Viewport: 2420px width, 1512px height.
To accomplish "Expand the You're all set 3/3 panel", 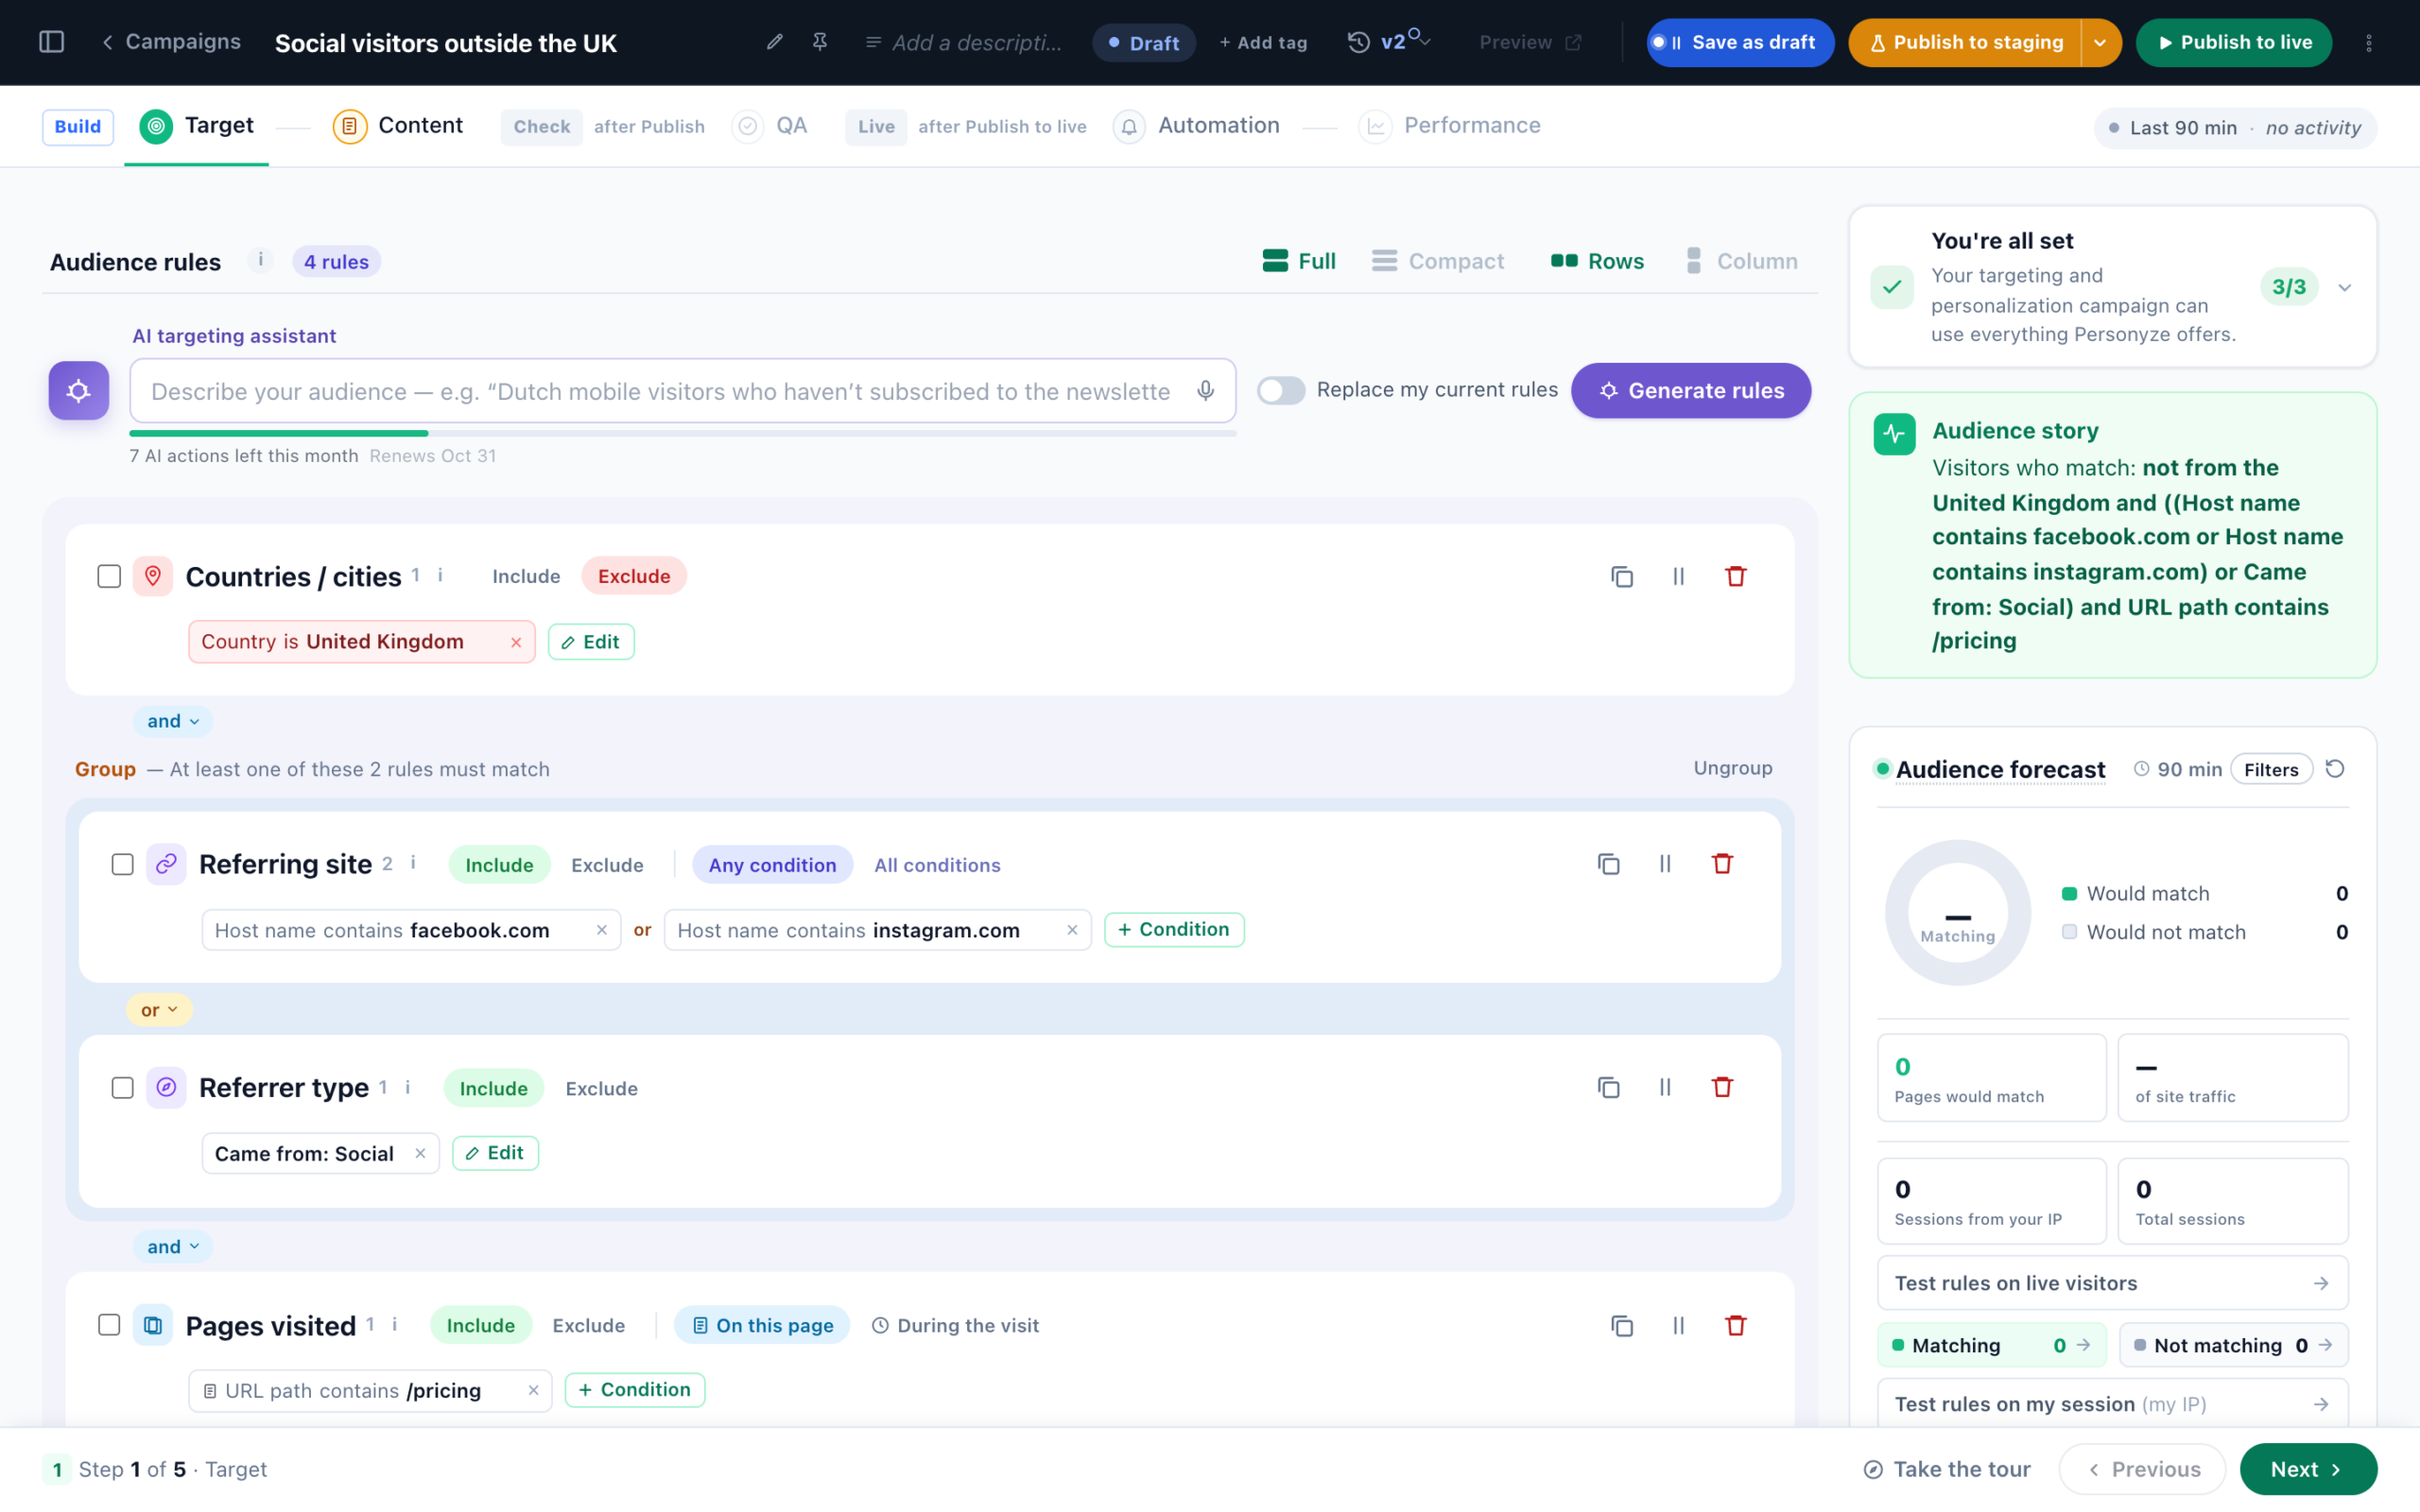I will (2344, 287).
